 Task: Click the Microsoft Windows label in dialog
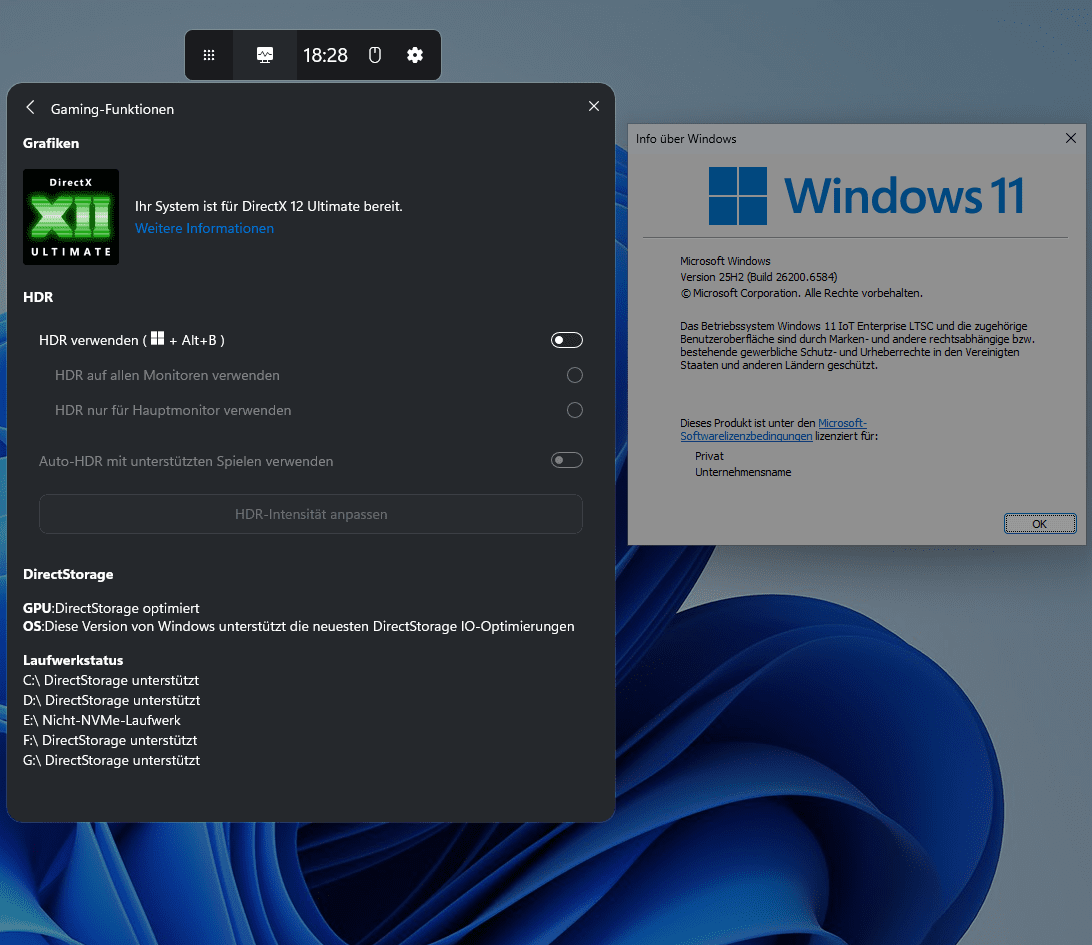point(725,261)
